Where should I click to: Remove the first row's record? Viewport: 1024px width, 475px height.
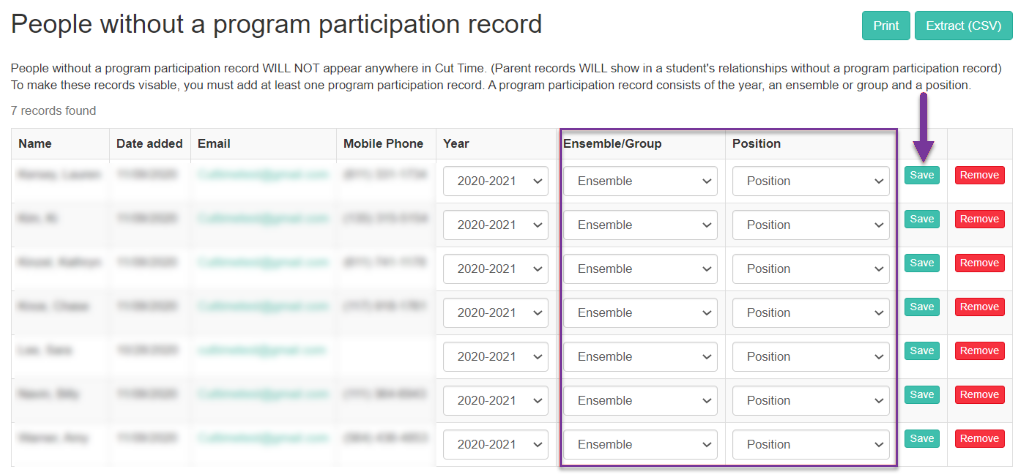(x=980, y=175)
